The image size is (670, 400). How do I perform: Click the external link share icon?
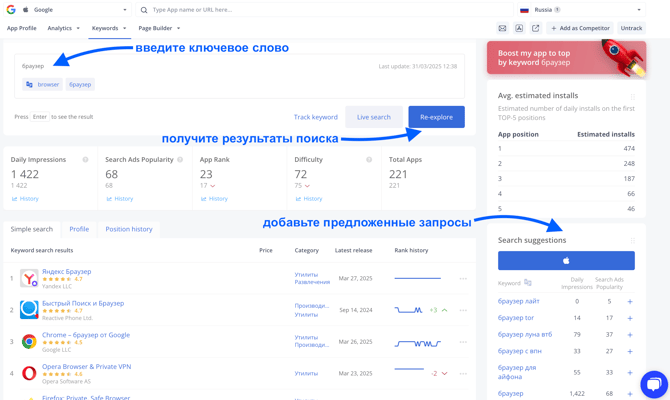[x=535, y=28]
